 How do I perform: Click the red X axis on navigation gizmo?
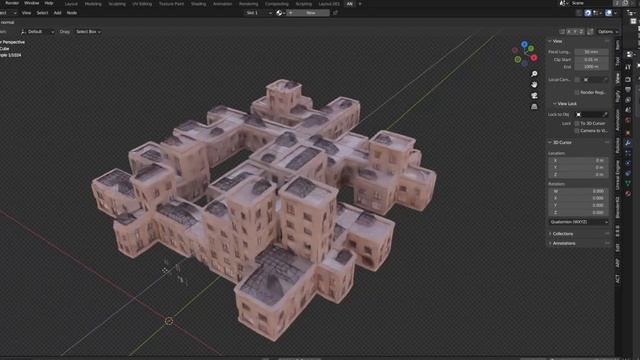[534, 58]
